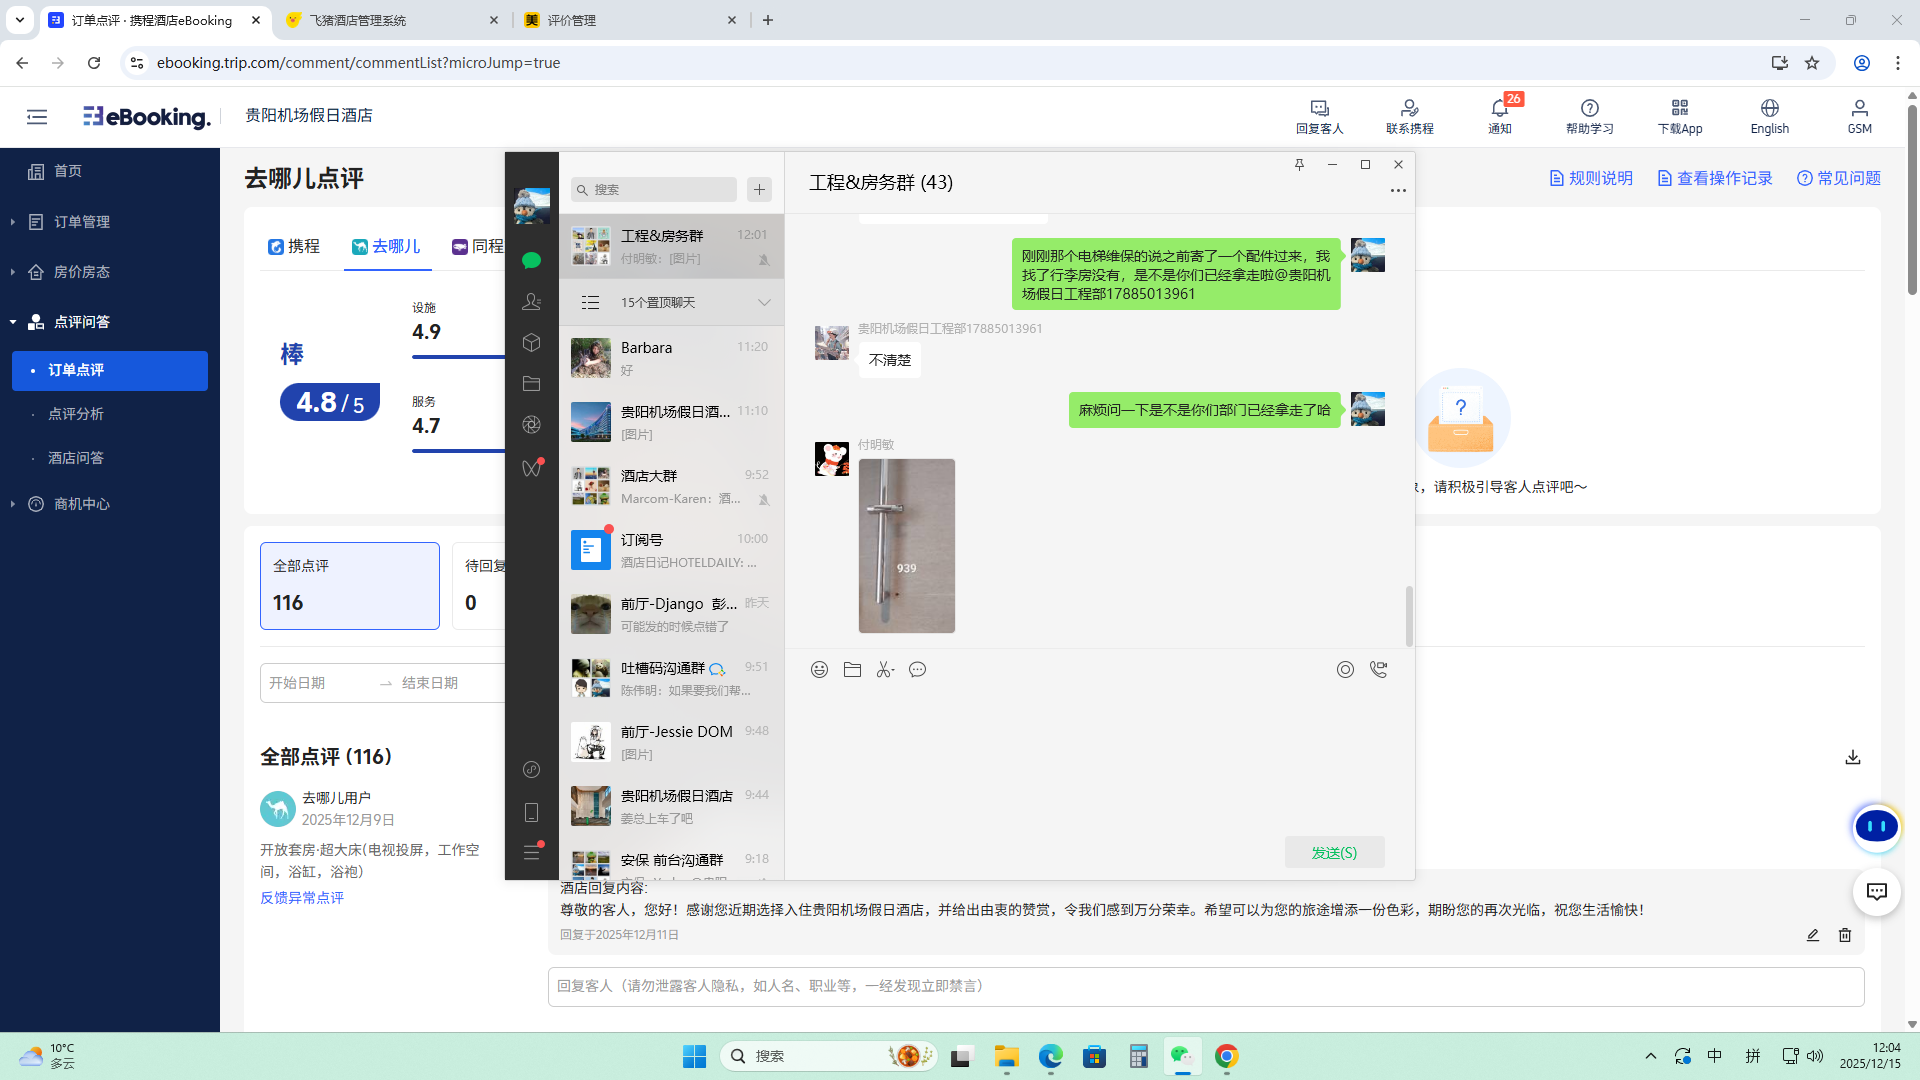
Task: Click the 发送(S) send button
Action: (x=1334, y=853)
